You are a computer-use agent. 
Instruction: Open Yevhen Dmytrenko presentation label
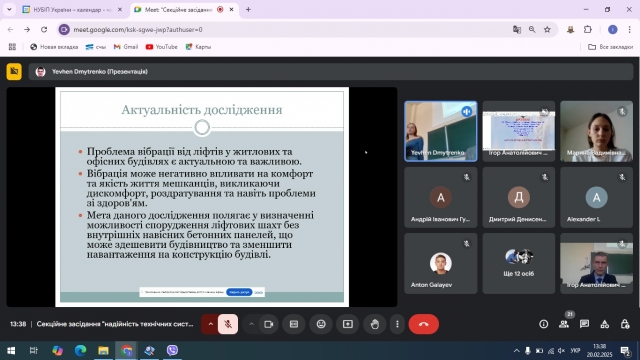pyautogui.click(x=100, y=71)
